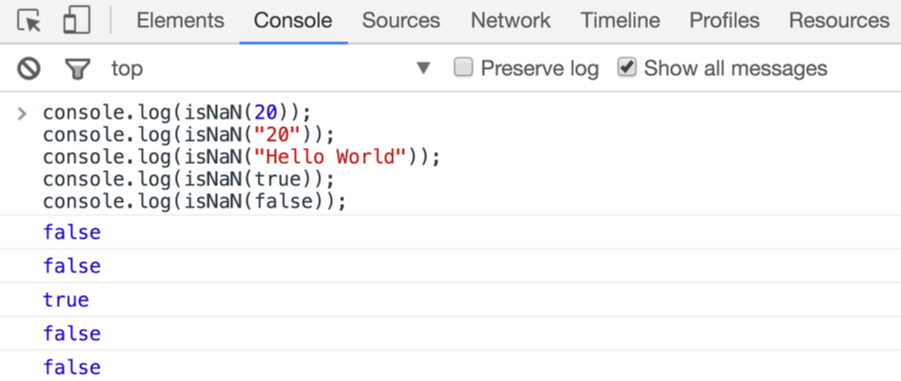This screenshot has height=381, width=901.
Task: Show the Resources tab
Action: point(839,21)
